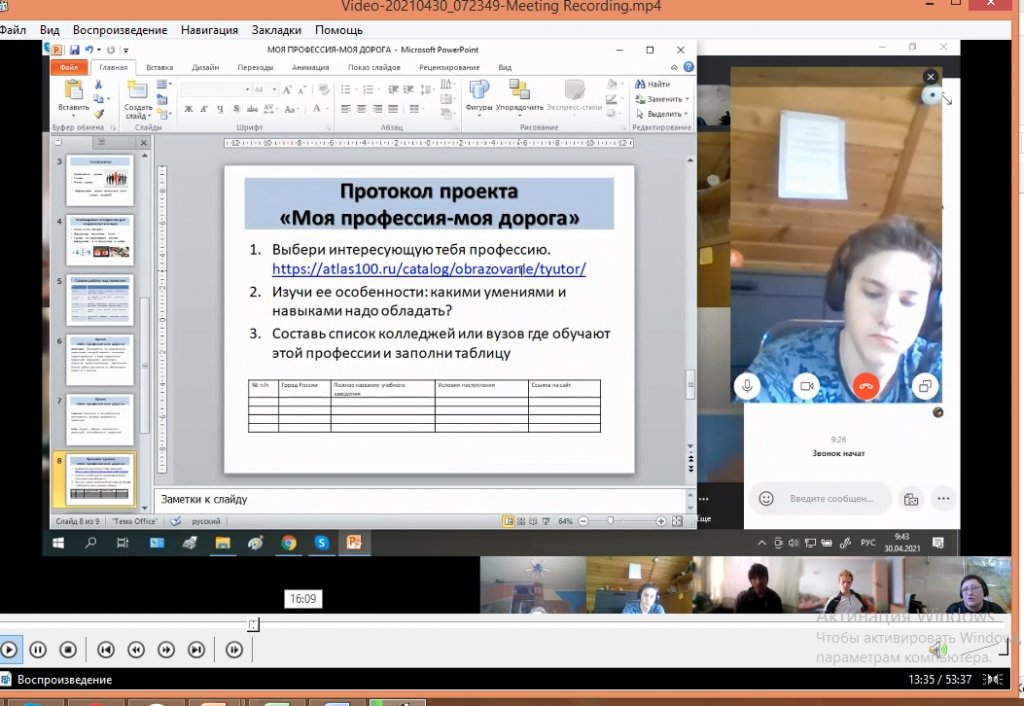Viewport: 1024px width, 706px height.
Task: End the call with the red hang-up button
Action: tap(865, 385)
